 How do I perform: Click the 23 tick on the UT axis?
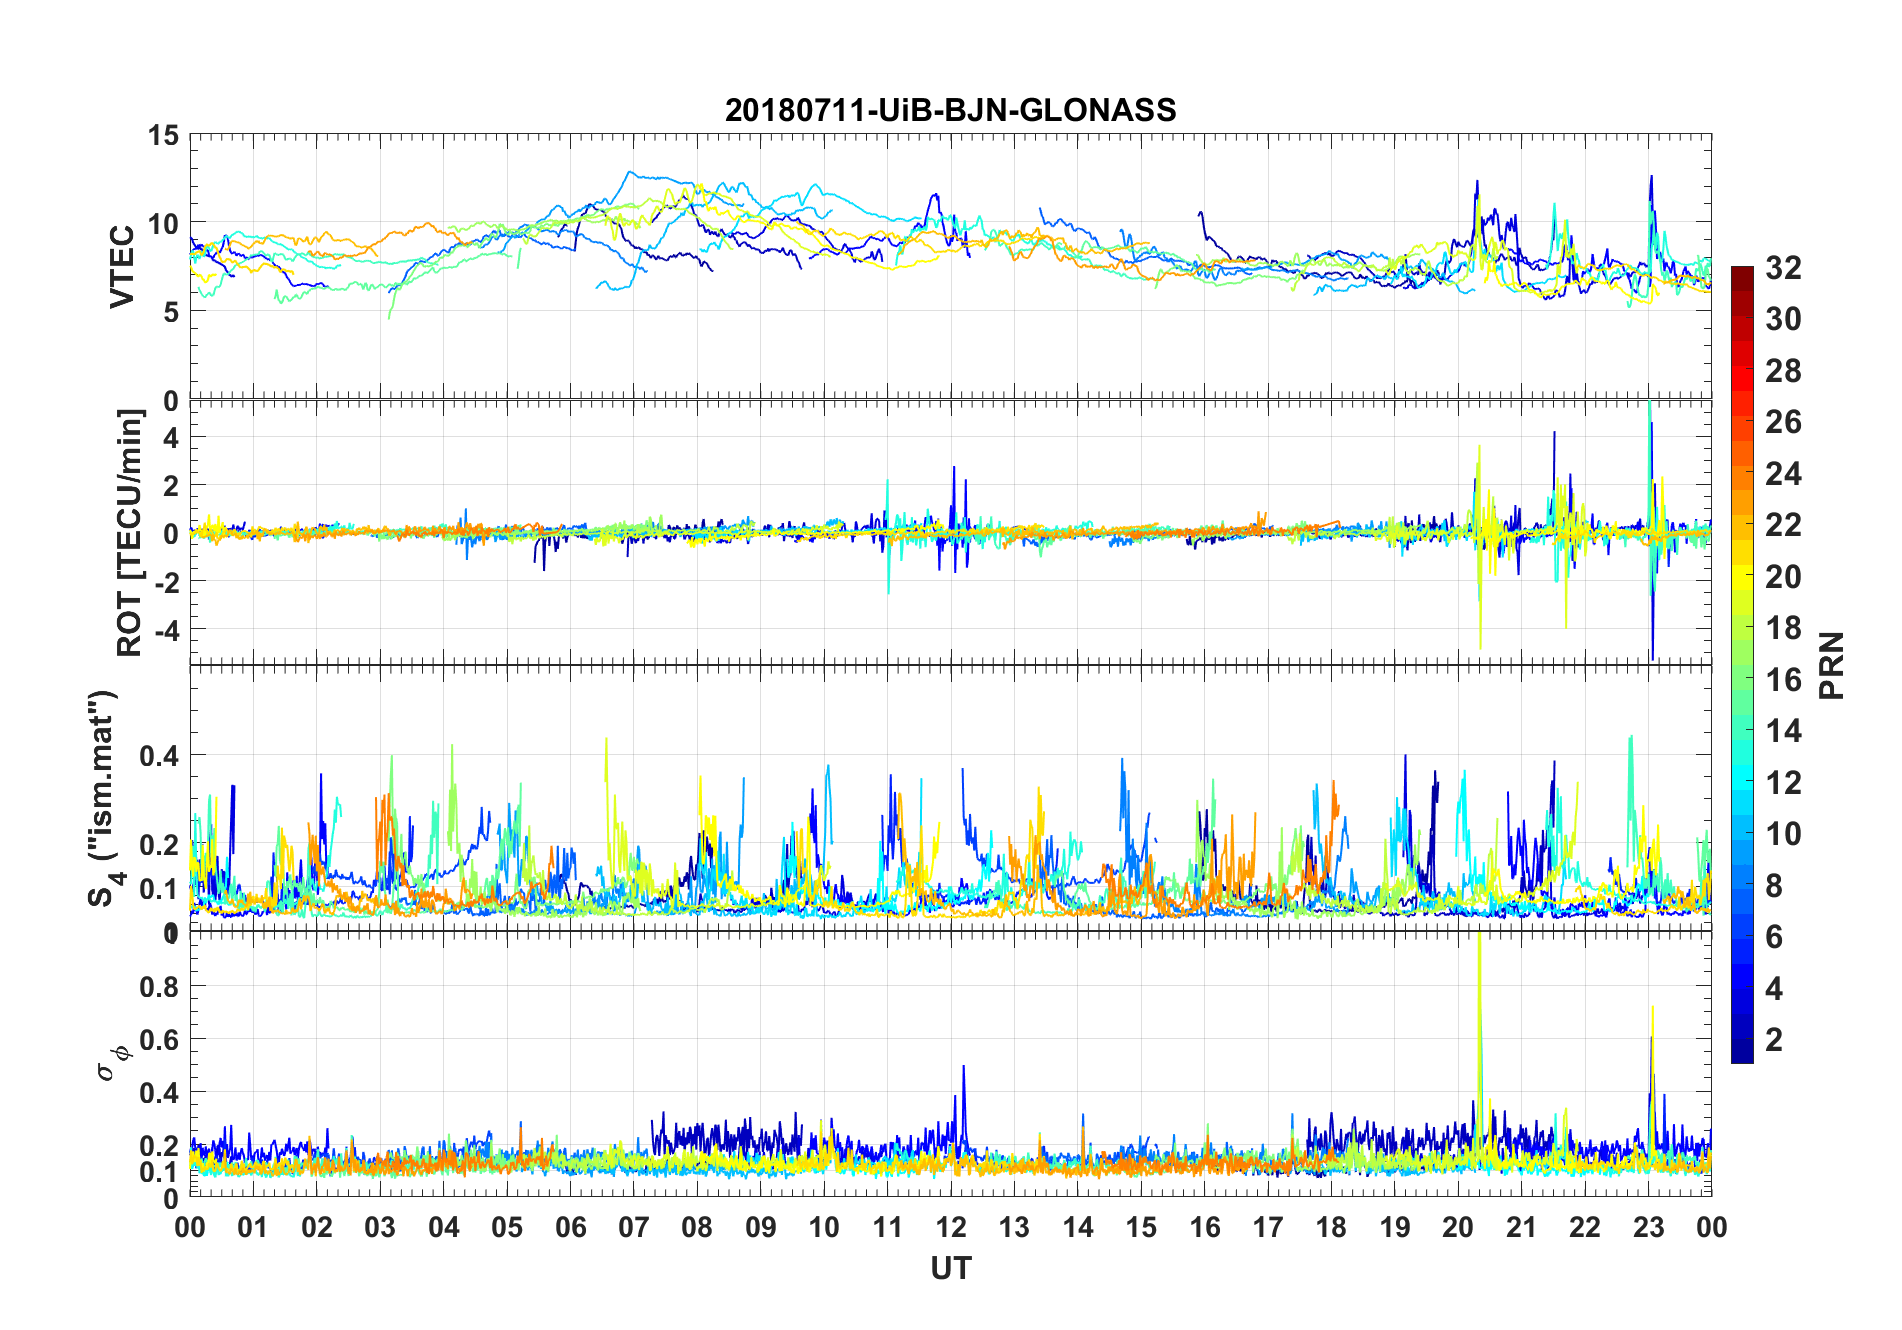1648,1227
